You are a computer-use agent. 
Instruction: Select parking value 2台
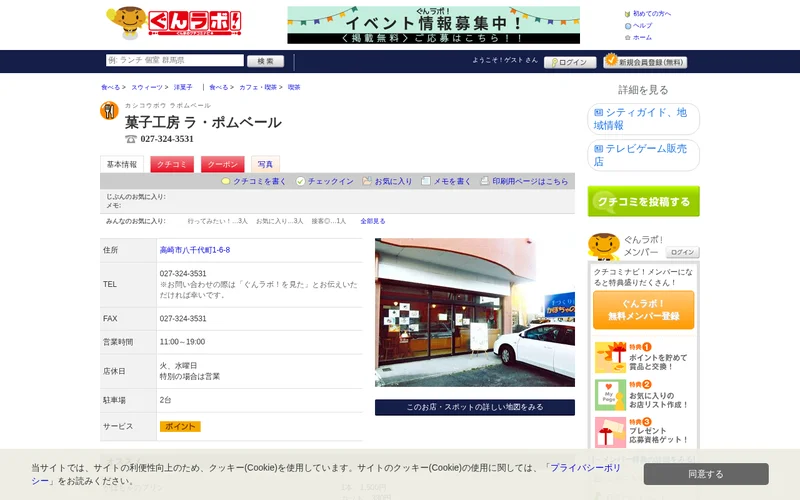(x=165, y=400)
